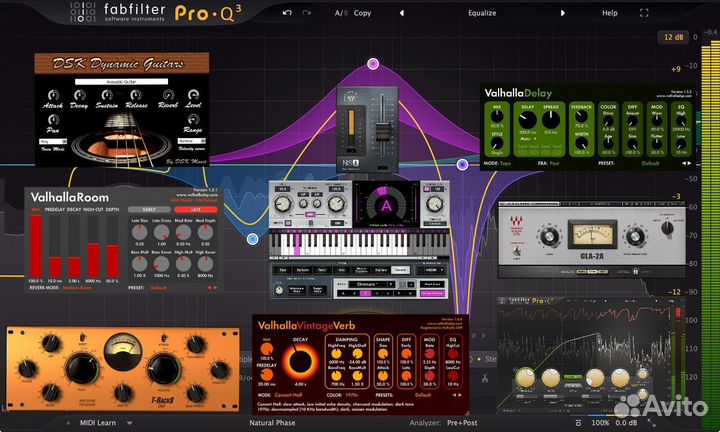Viewport: 720px width, 432px height.
Task: Open the MIDI Learn dropdown arrow
Action: 129,423
